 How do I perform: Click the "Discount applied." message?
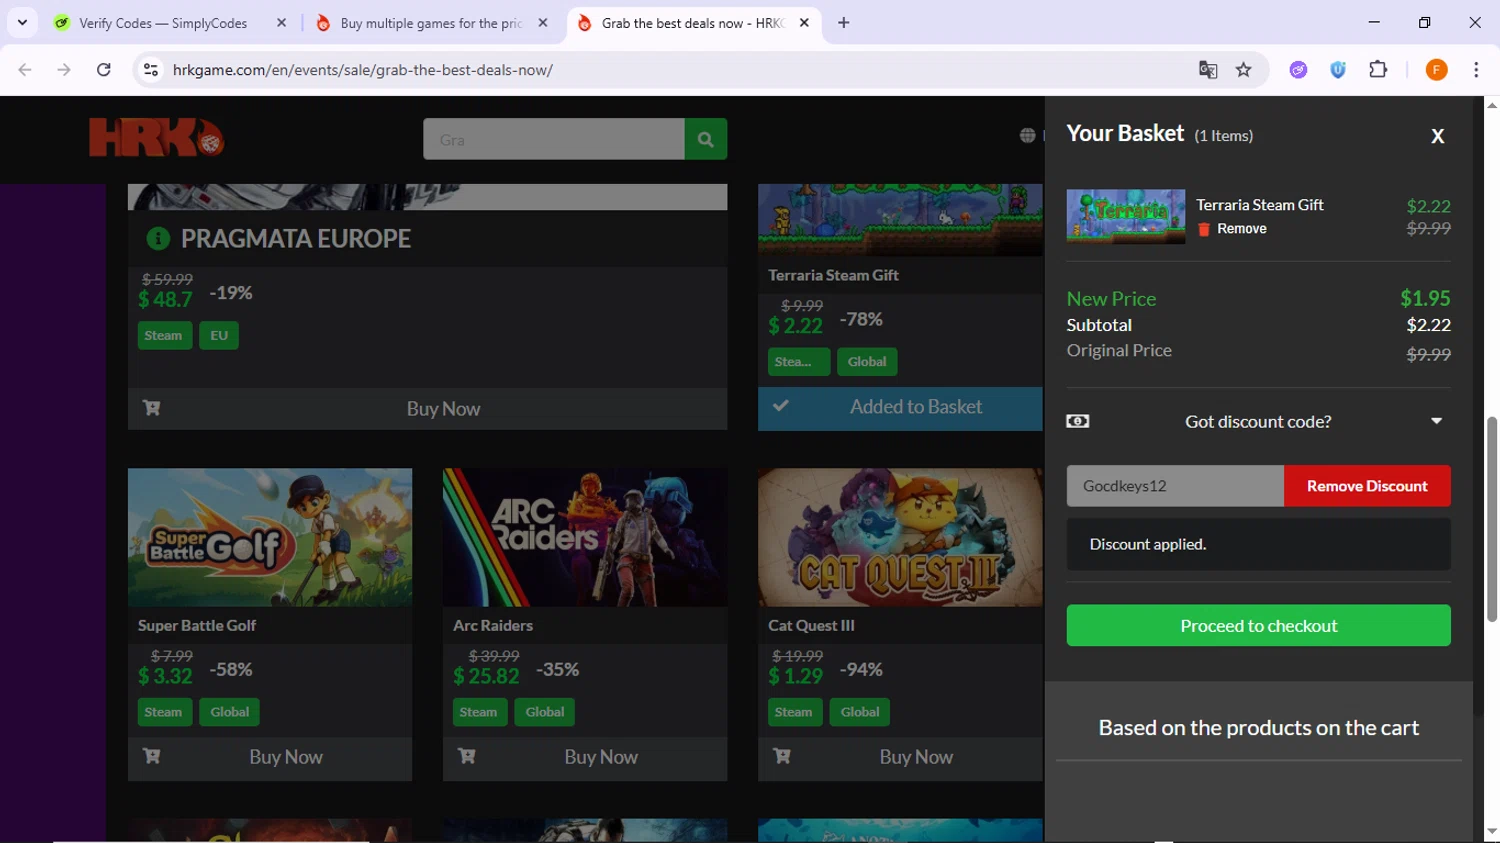click(x=1148, y=544)
